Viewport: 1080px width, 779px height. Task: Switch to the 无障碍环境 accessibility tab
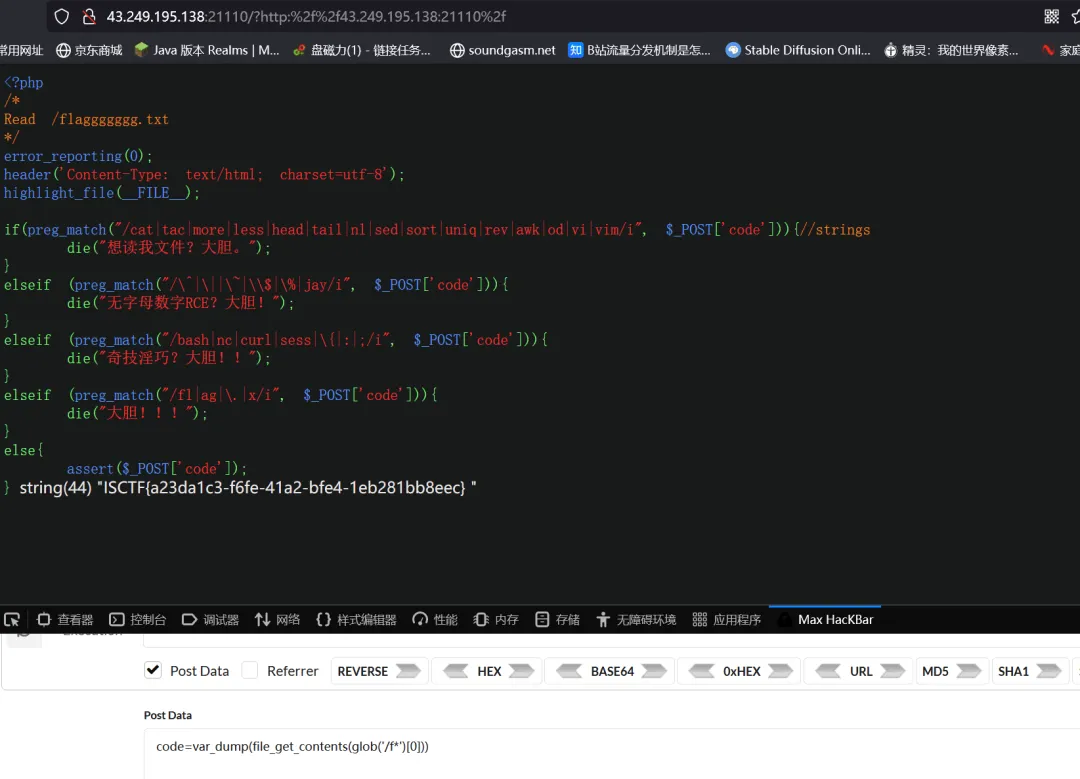point(636,619)
